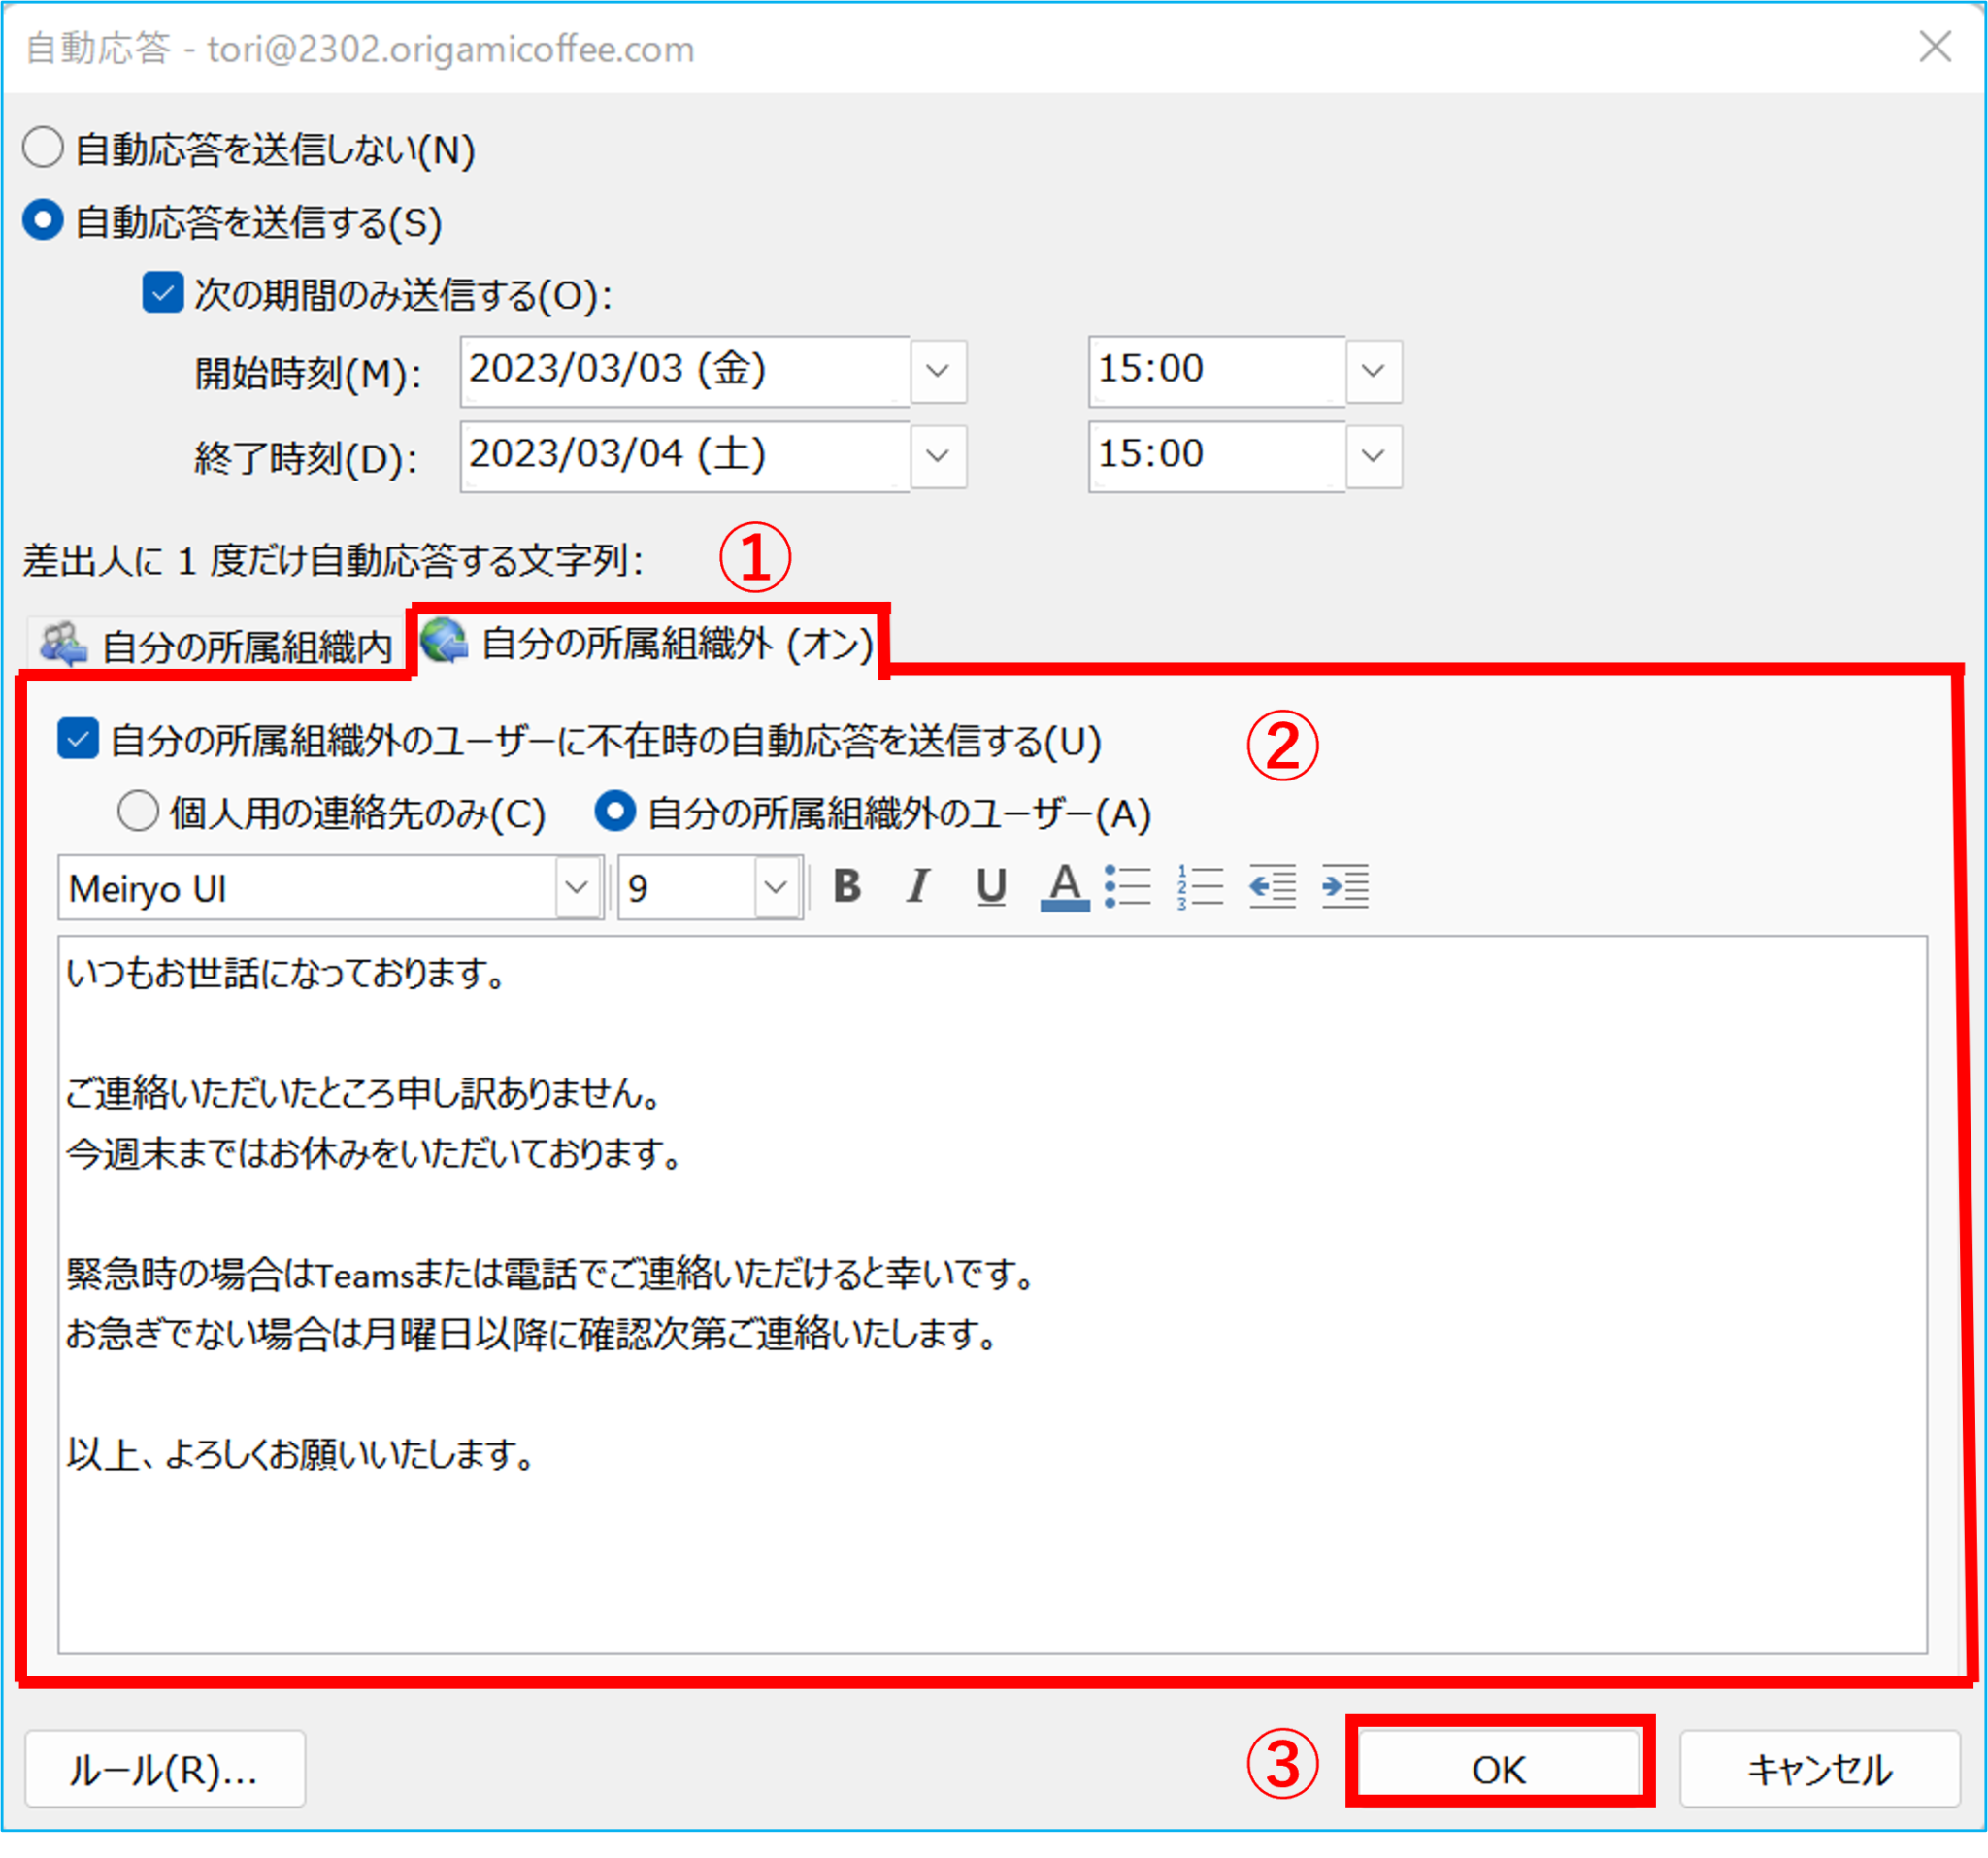This screenshot has width=1988, height=1858.
Task: Toggle italic formatting in reply editor
Action: 917,886
